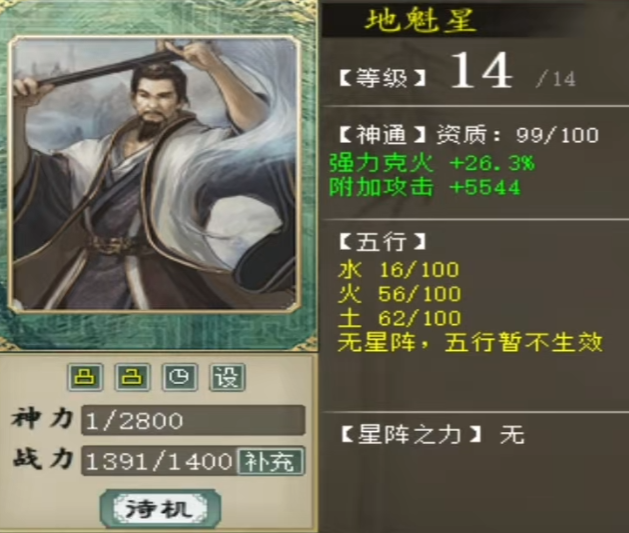Click the yellow closed-lock icon

pos(85,377)
